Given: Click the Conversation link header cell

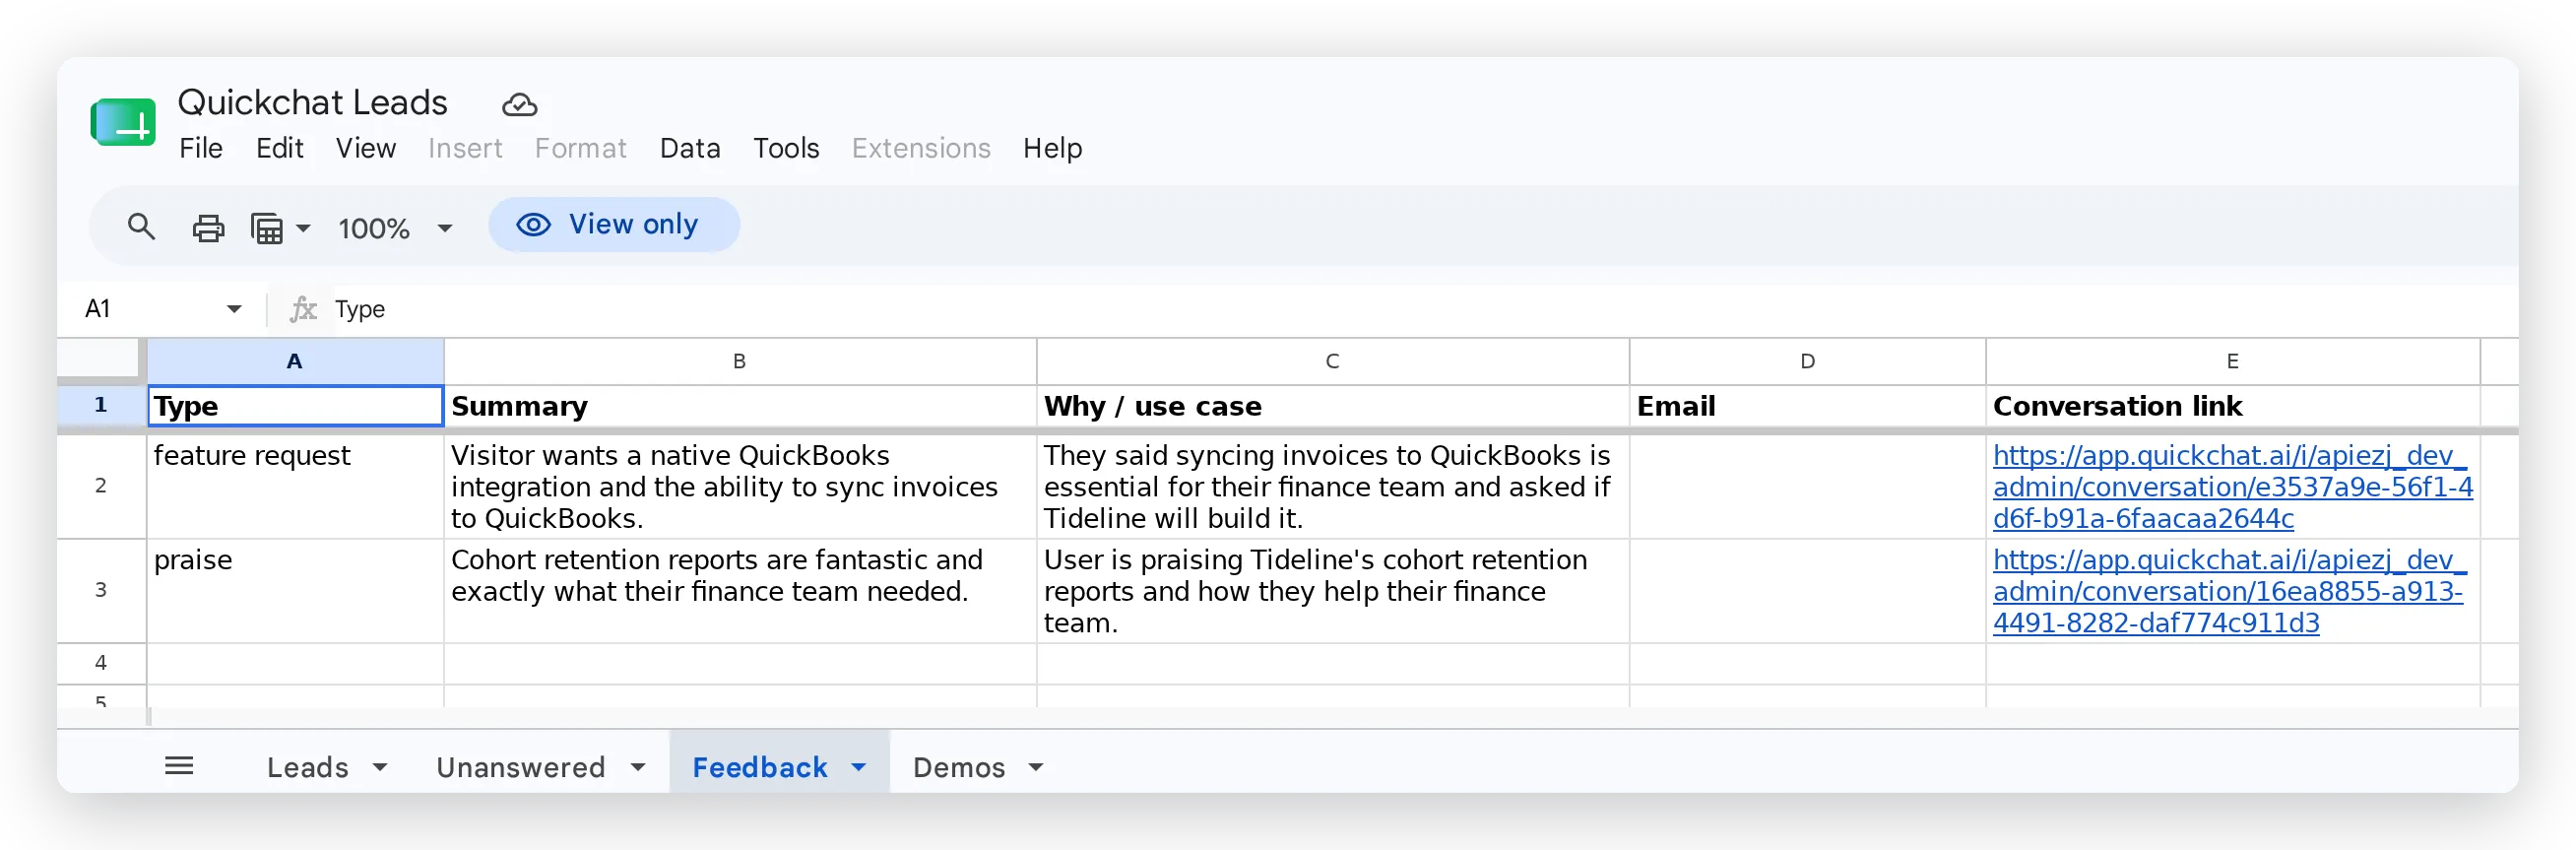Looking at the screenshot, I should tap(2233, 406).
